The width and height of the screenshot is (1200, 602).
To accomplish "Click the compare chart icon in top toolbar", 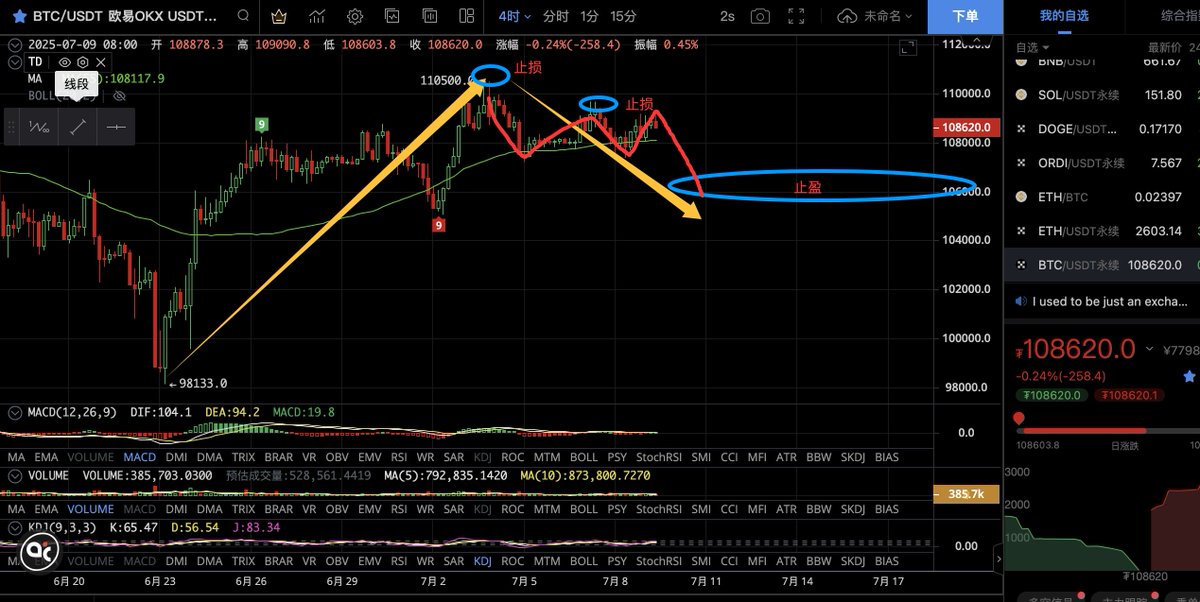I will tap(428, 16).
